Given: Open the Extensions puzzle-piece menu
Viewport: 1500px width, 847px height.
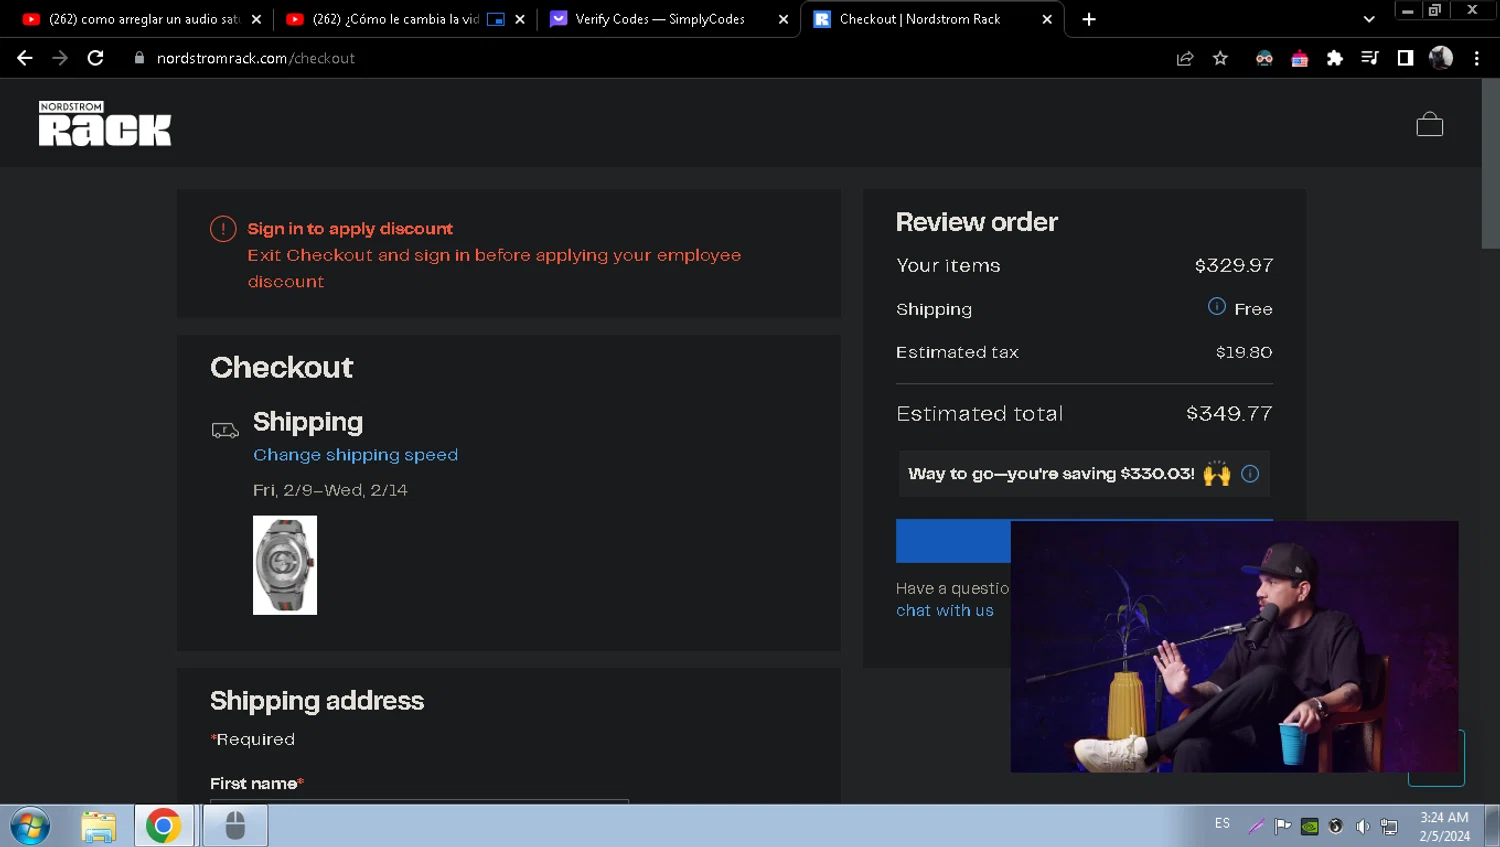Looking at the screenshot, I should pos(1334,58).
